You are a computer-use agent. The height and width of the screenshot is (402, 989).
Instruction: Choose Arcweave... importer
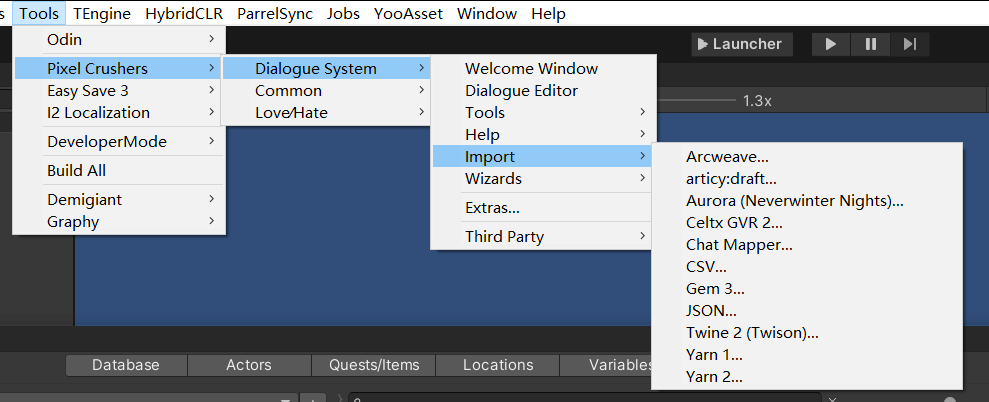(x=807, y=157)
